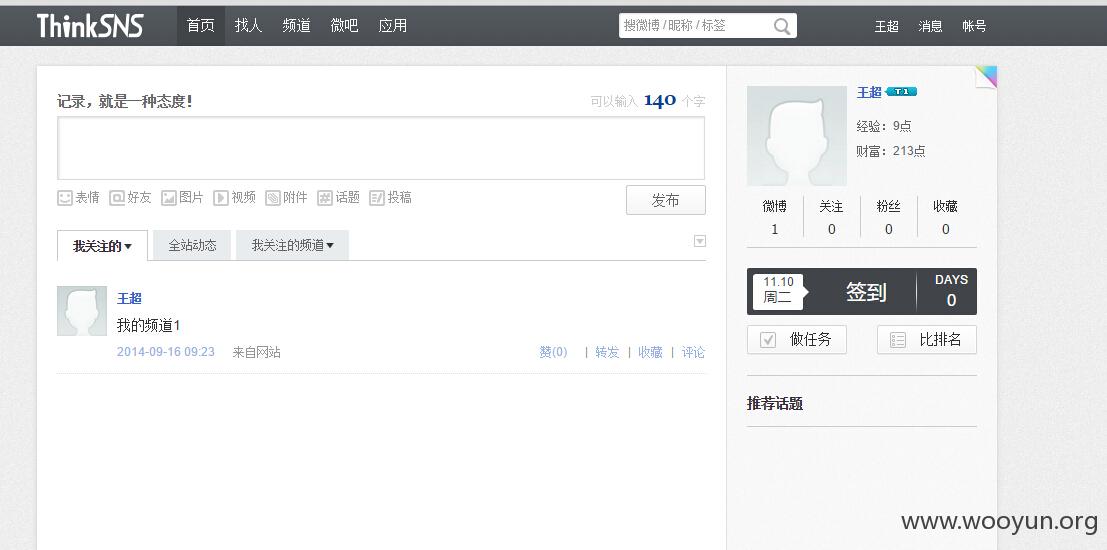Click the 比排名 button
This screenshot has width=1107, height=550.
[927, 340]
